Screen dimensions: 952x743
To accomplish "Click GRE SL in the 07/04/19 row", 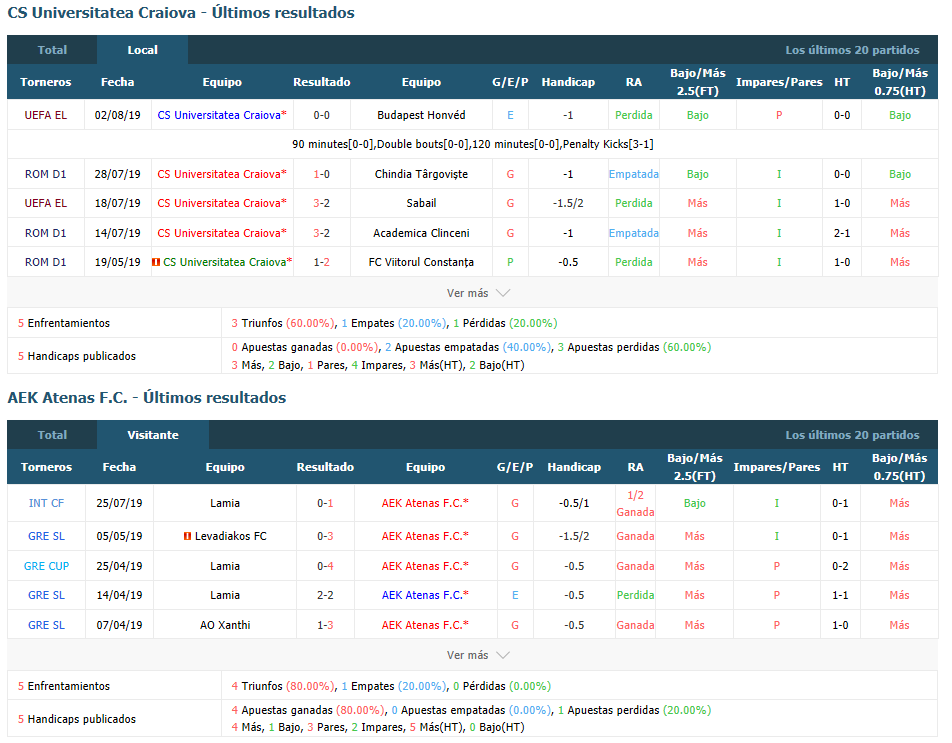I will coord(46,625).
